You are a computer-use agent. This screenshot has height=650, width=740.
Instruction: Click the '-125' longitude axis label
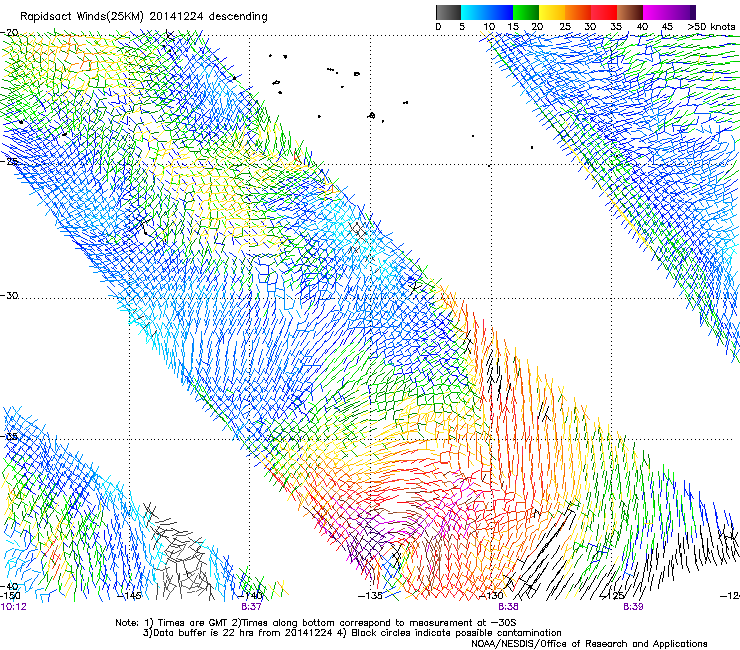point(612,596)
